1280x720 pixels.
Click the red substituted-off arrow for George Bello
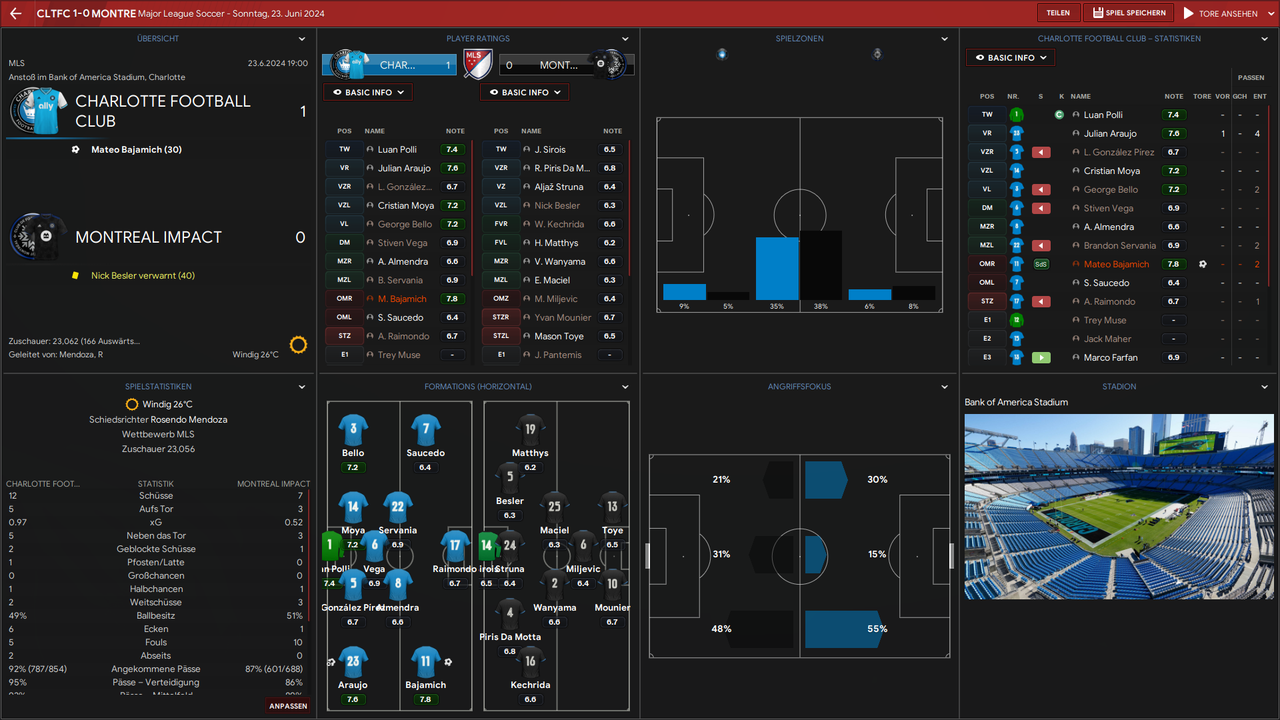coord(1041,190)
